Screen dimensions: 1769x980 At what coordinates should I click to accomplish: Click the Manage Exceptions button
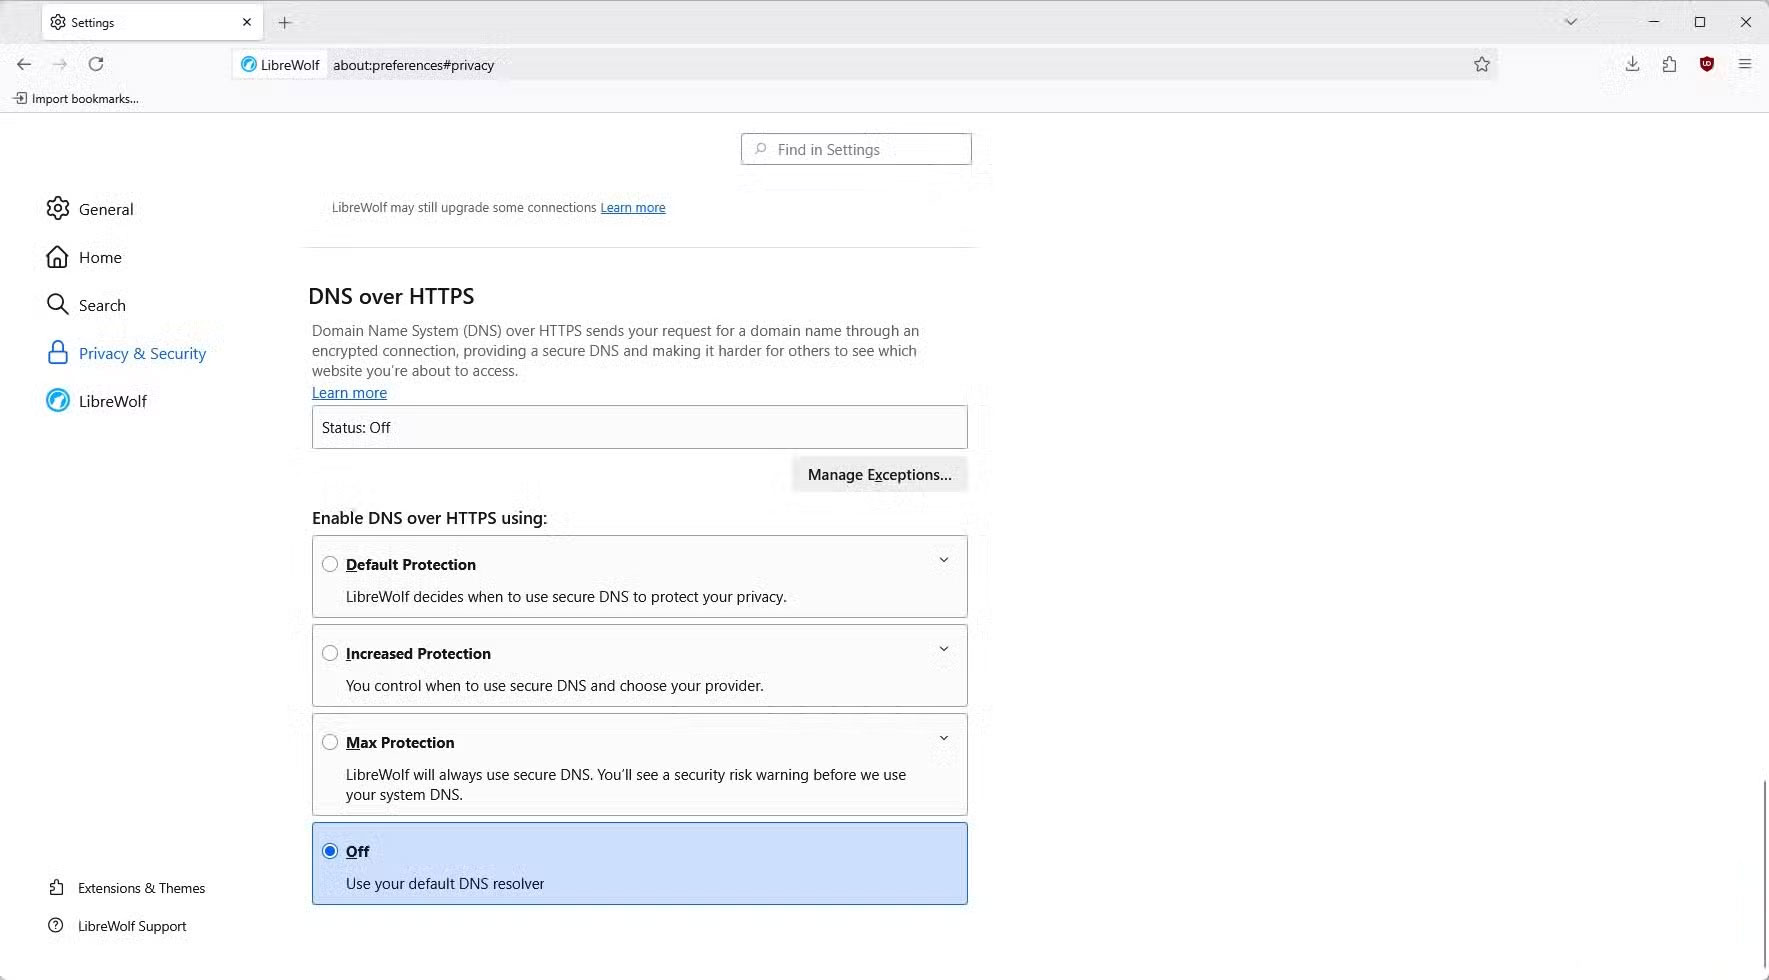[x=879, y=474]
